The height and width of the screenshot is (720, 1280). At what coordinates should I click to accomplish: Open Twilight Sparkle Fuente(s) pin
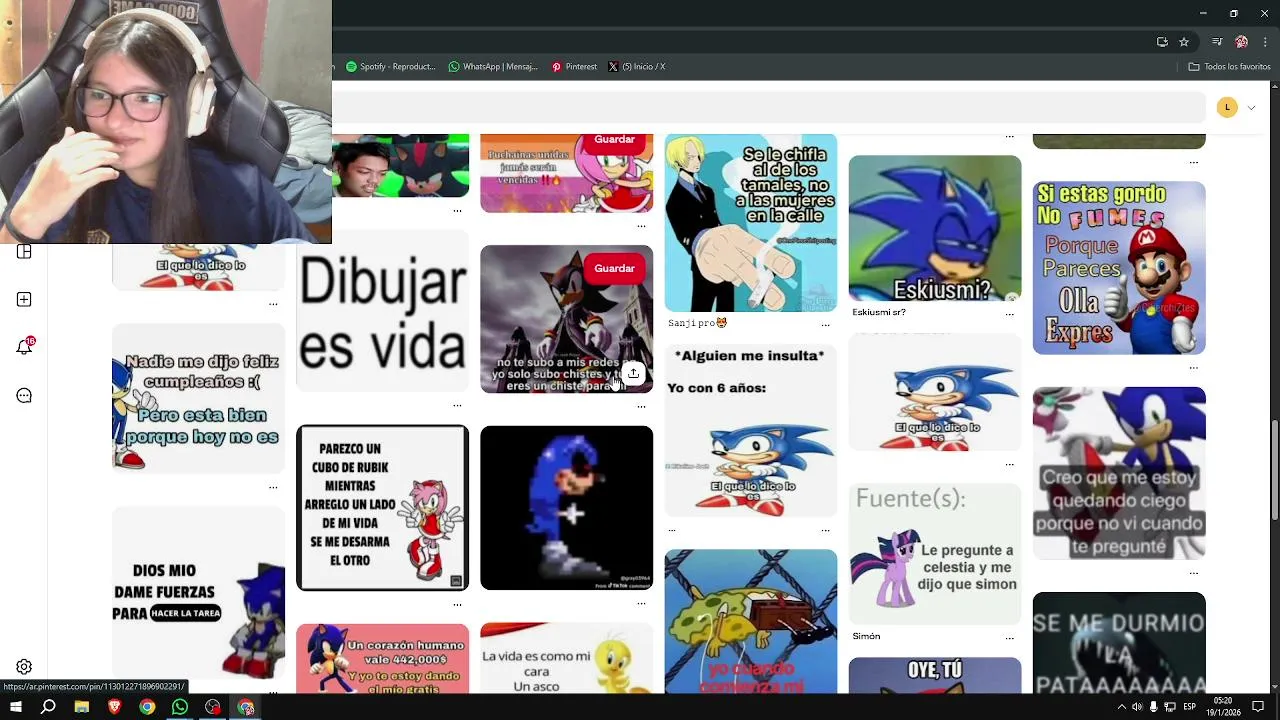(x=935, y=554)
